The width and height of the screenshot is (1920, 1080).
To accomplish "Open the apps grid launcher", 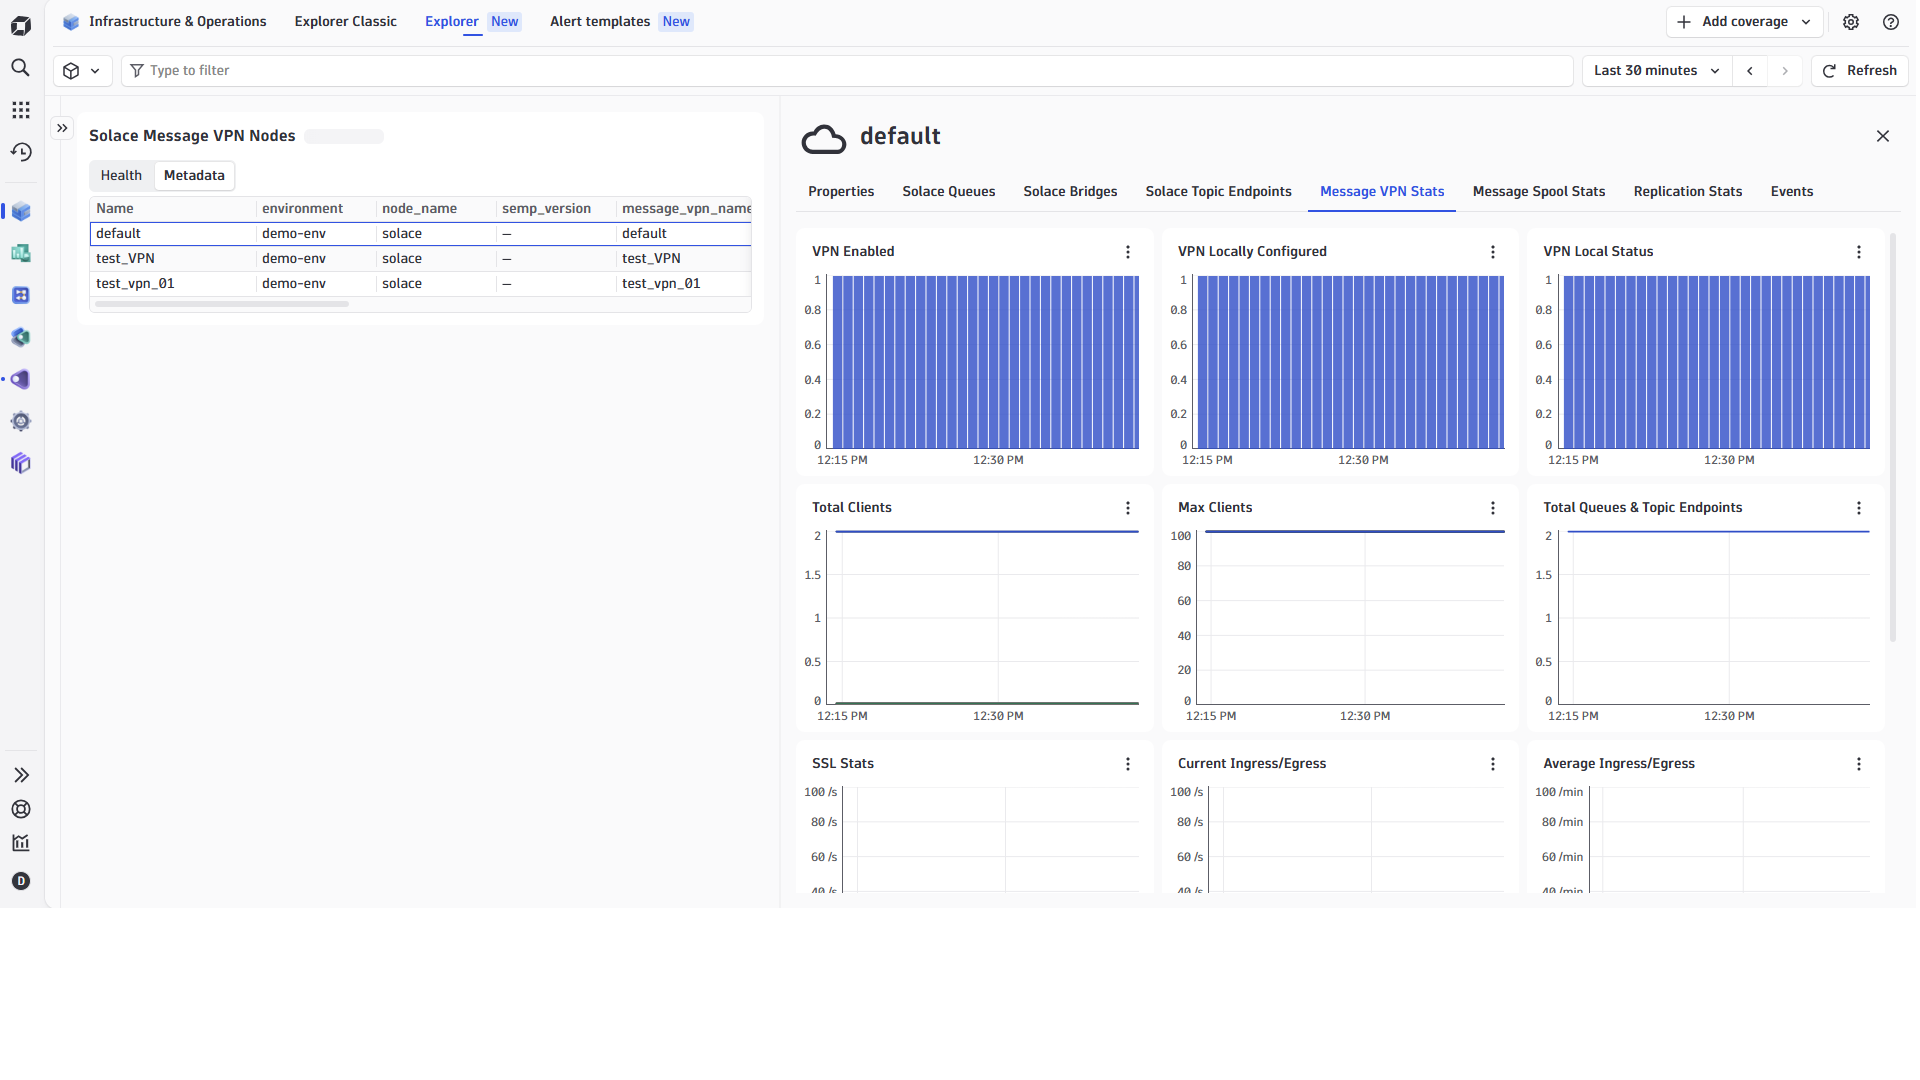I will 21,110.
